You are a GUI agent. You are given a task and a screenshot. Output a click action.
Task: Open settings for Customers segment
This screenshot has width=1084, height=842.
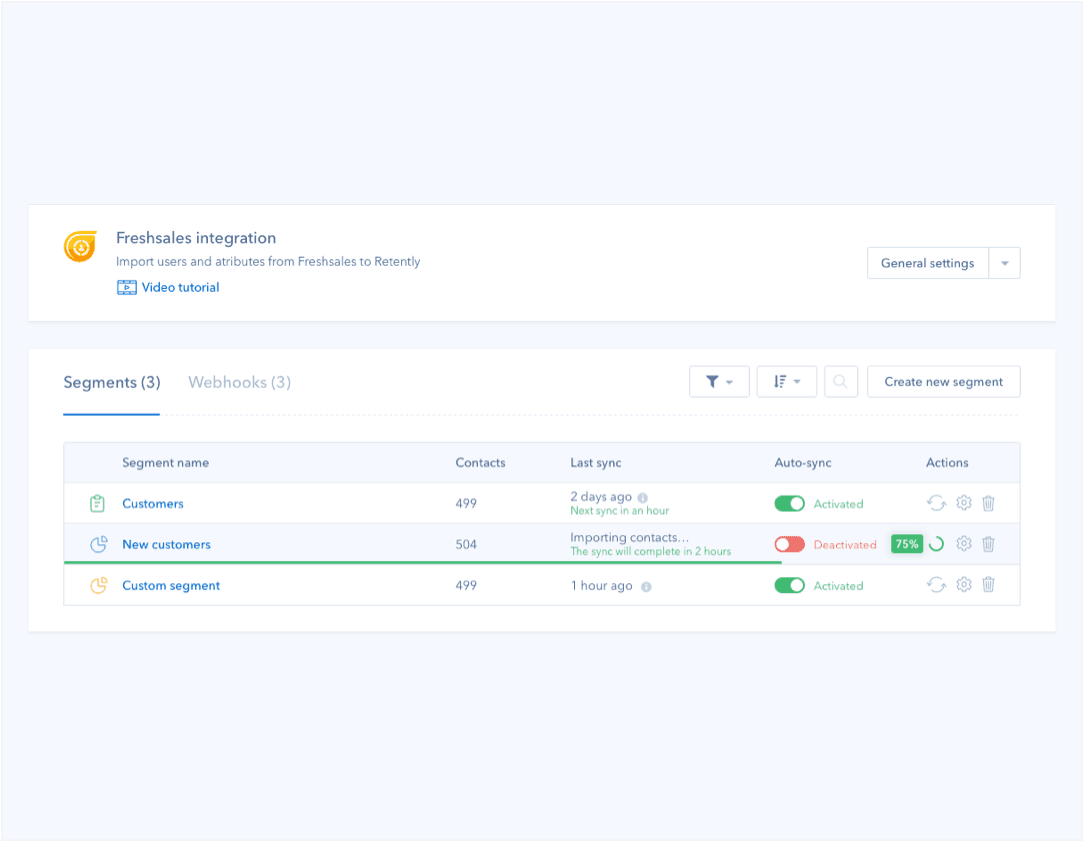[x=964, y=503]
